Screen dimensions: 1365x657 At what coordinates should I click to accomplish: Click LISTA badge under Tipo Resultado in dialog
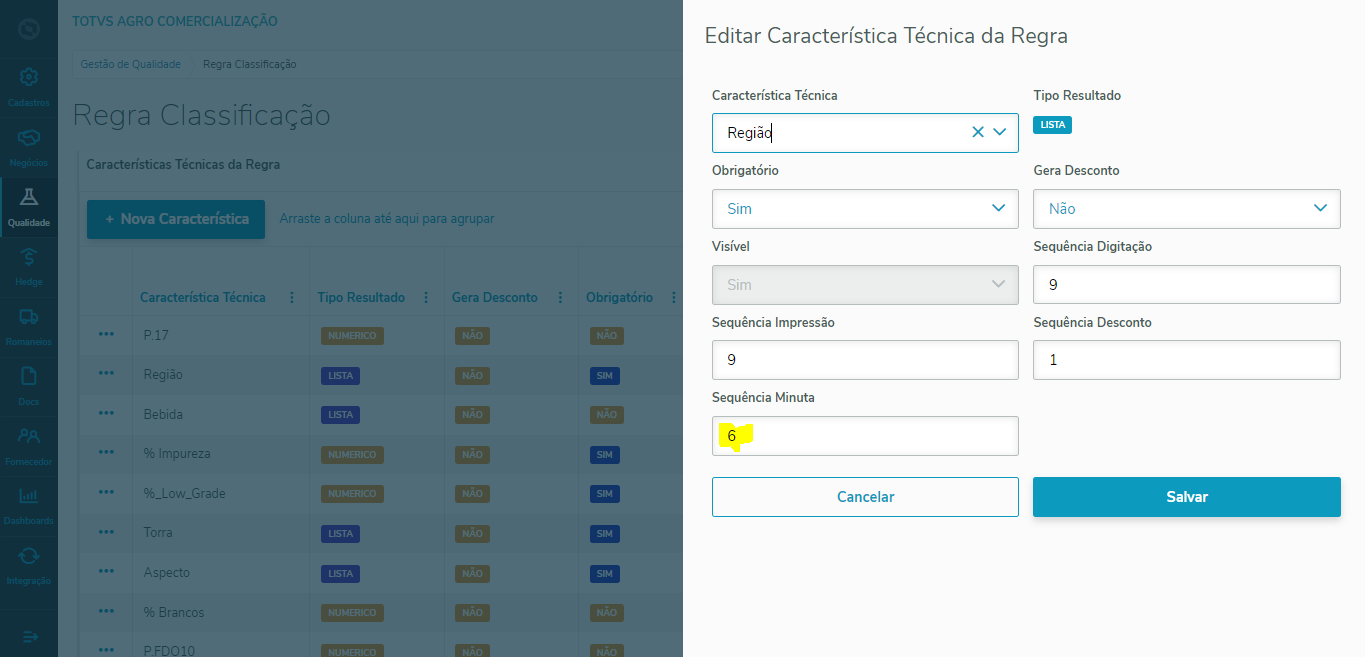point(1052,125)
